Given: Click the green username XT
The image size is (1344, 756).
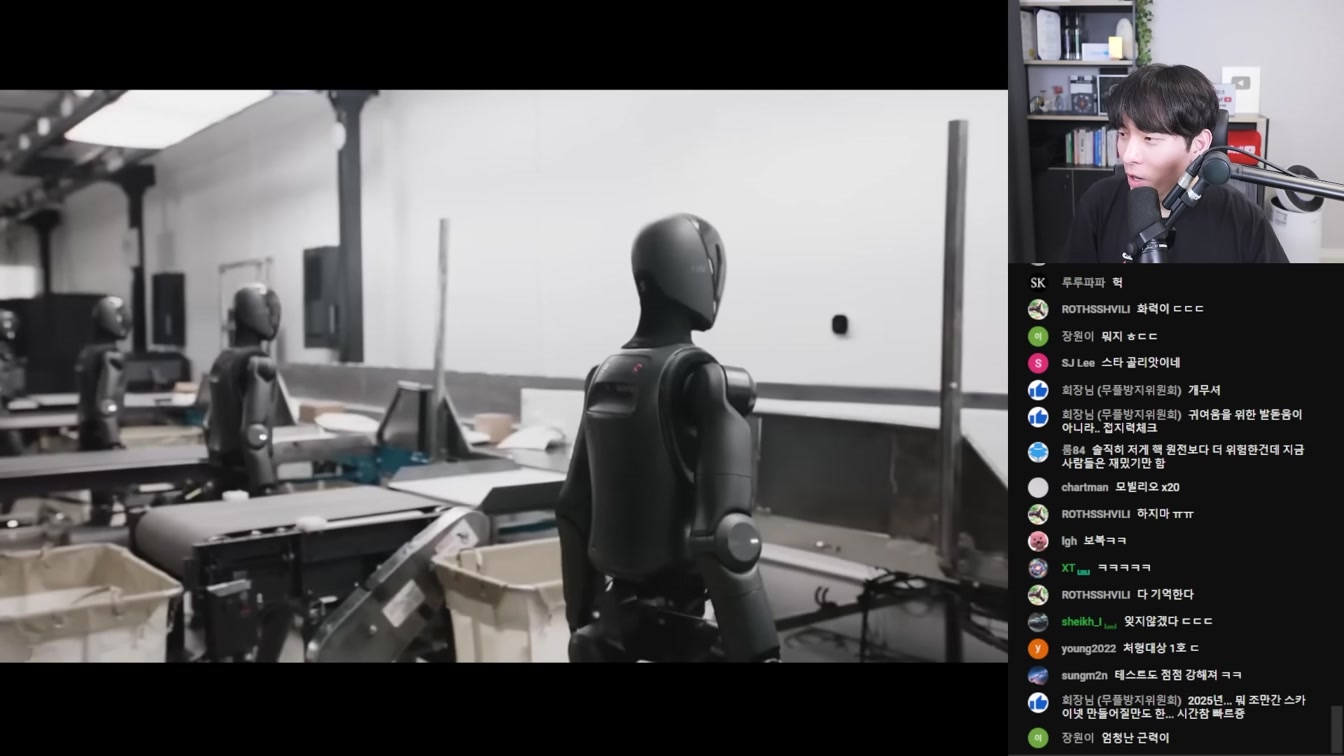Looking at the screenshot, I should pyautogui.click(x=1068, y=568).
